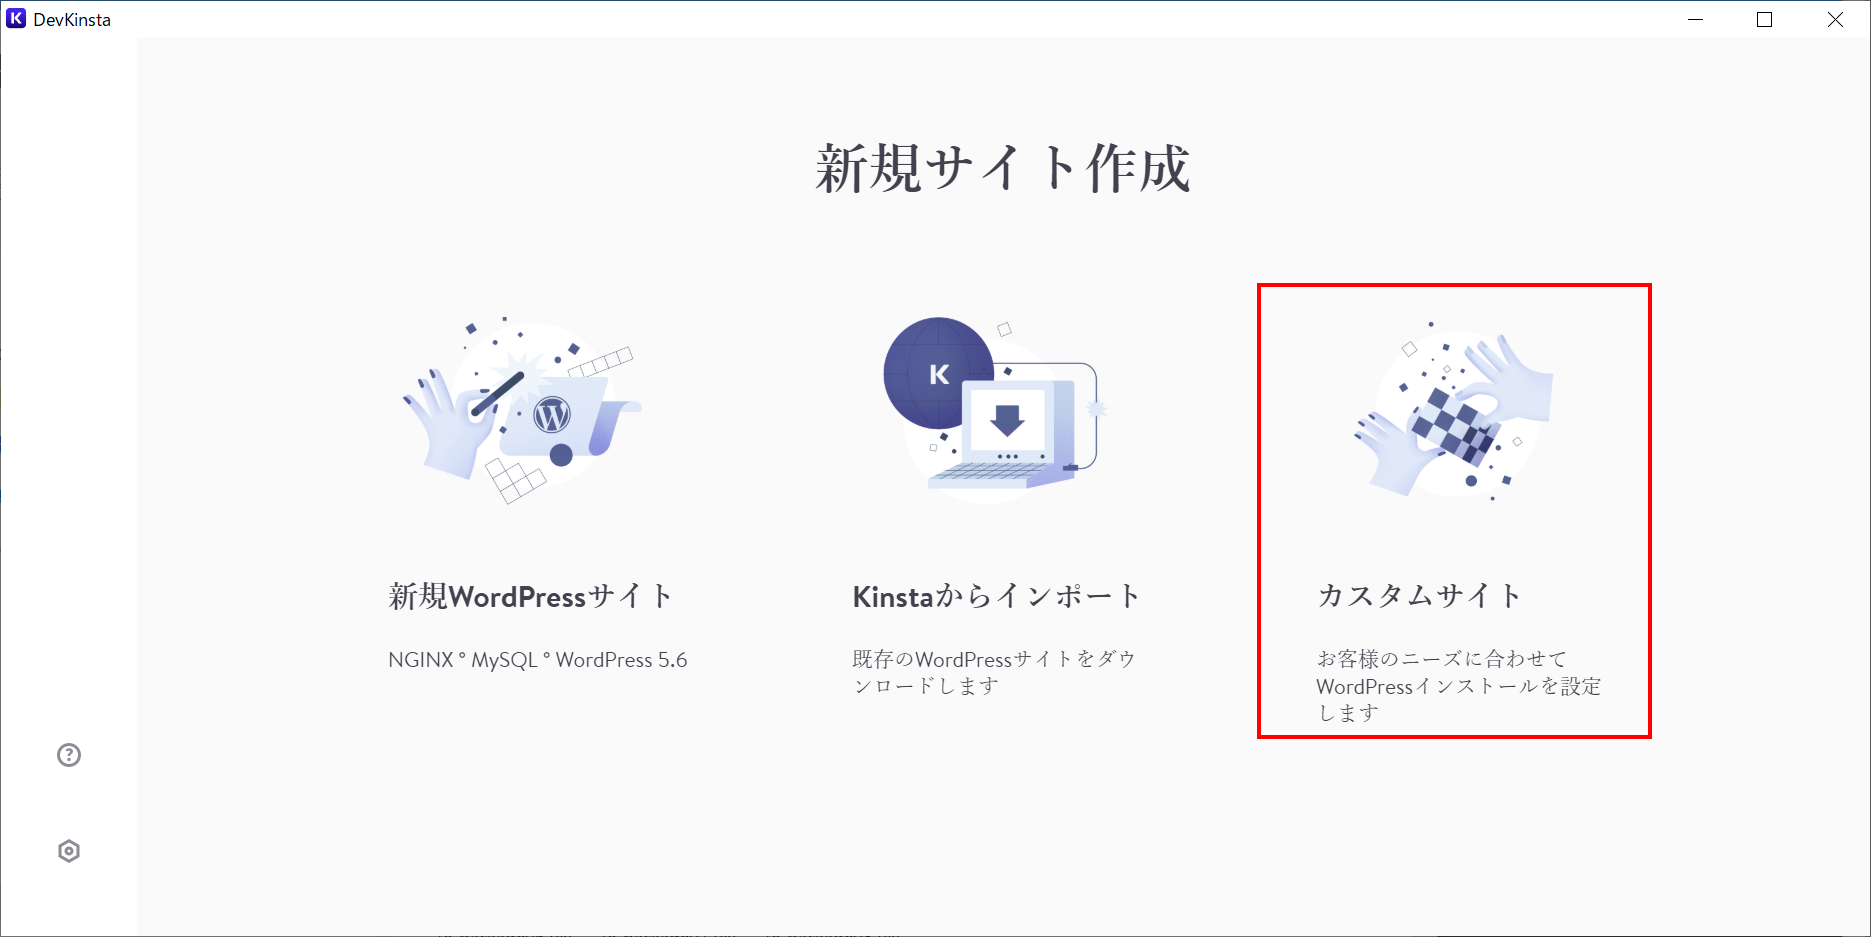Choose 新規WordPressサイト option

[x=531, y=596]
